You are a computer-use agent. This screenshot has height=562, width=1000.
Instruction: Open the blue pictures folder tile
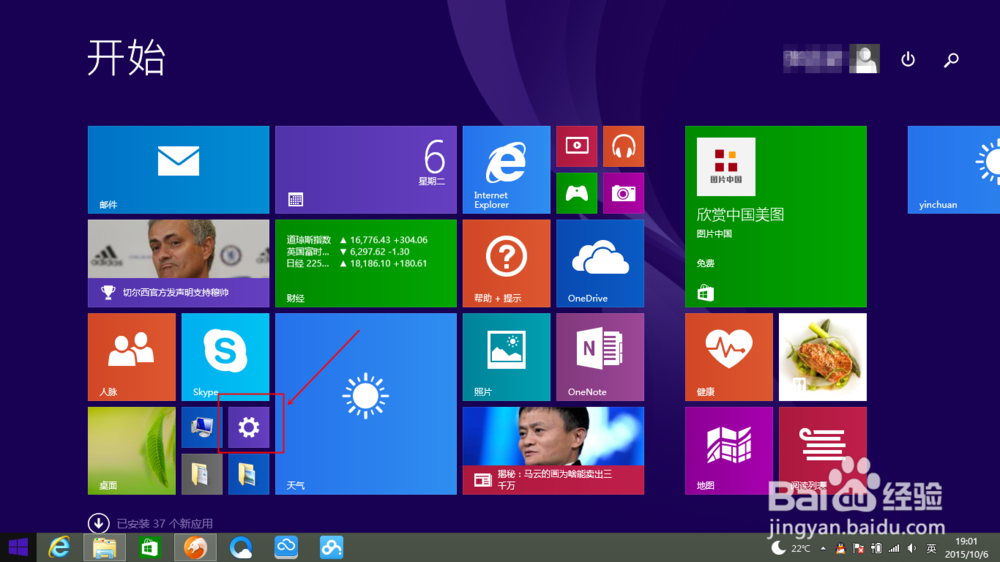(x=249, y=474)
